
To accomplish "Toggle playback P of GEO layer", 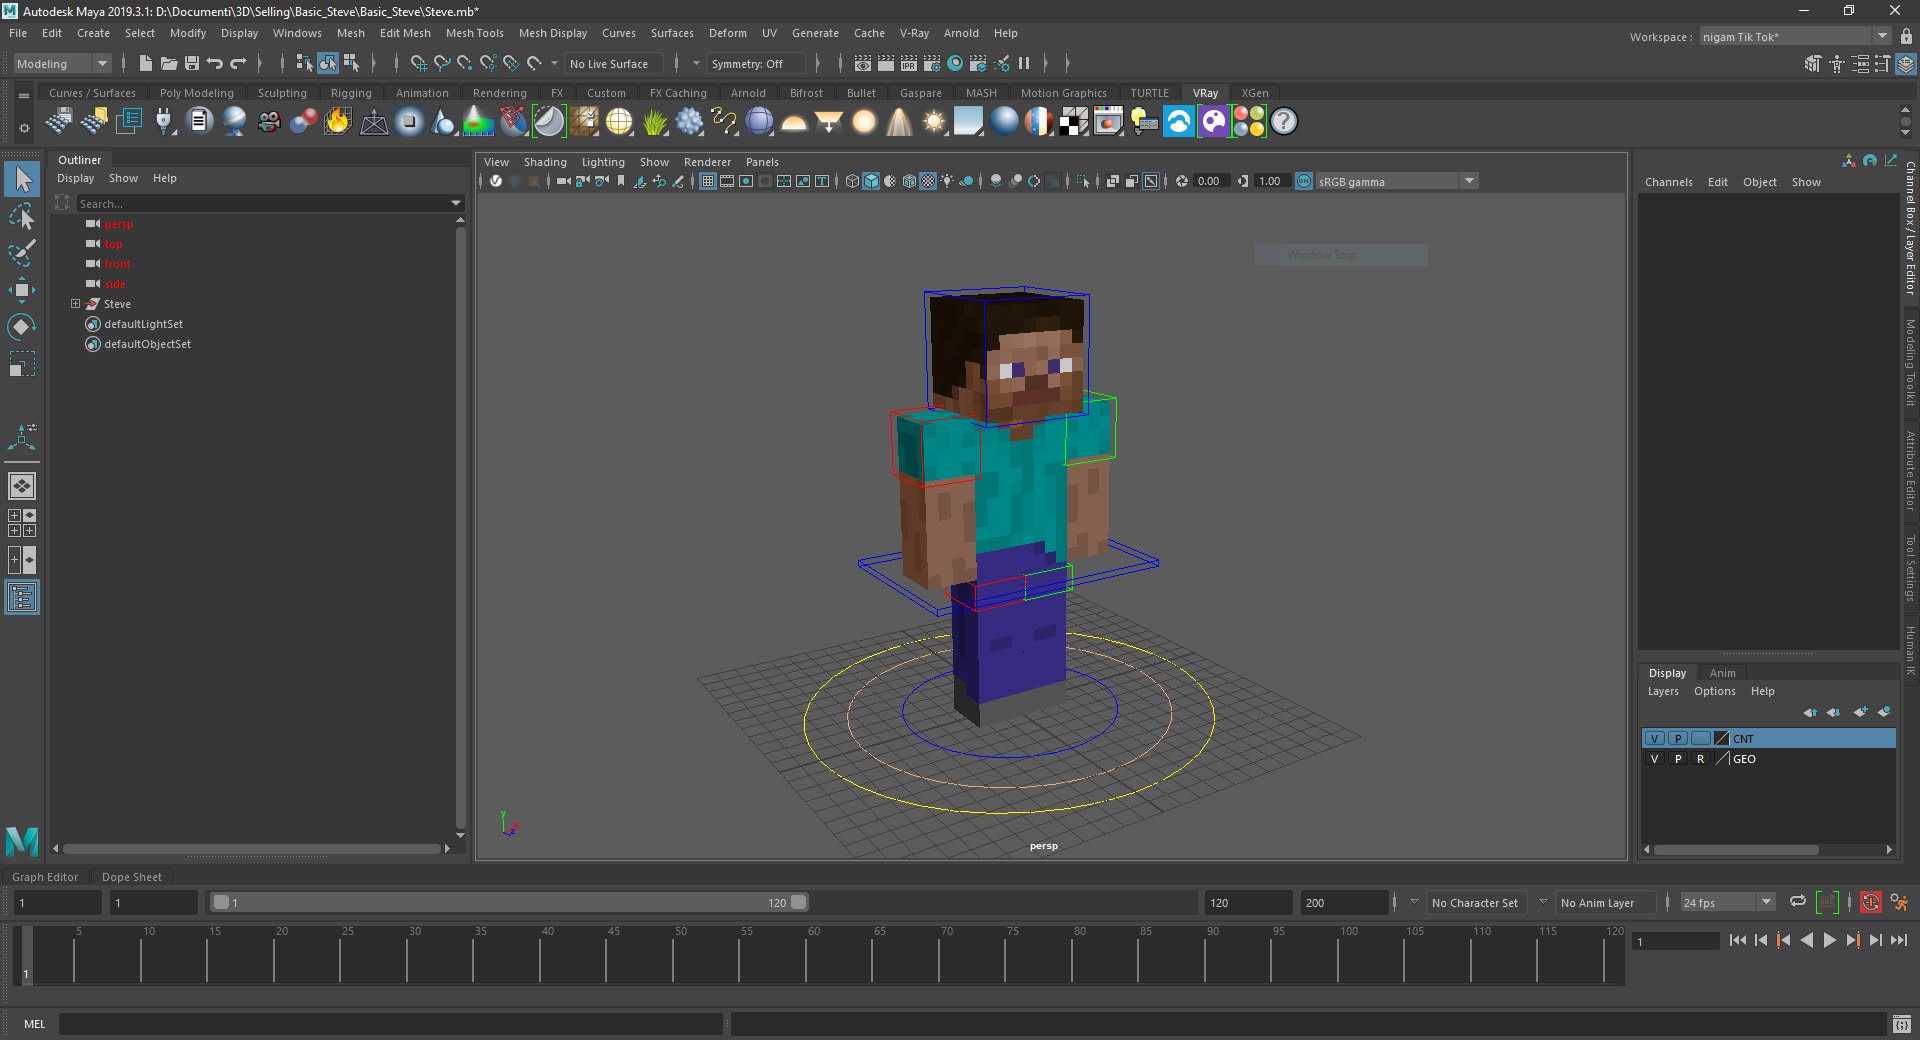I will pyautogui.click(x=1678, y=759).
